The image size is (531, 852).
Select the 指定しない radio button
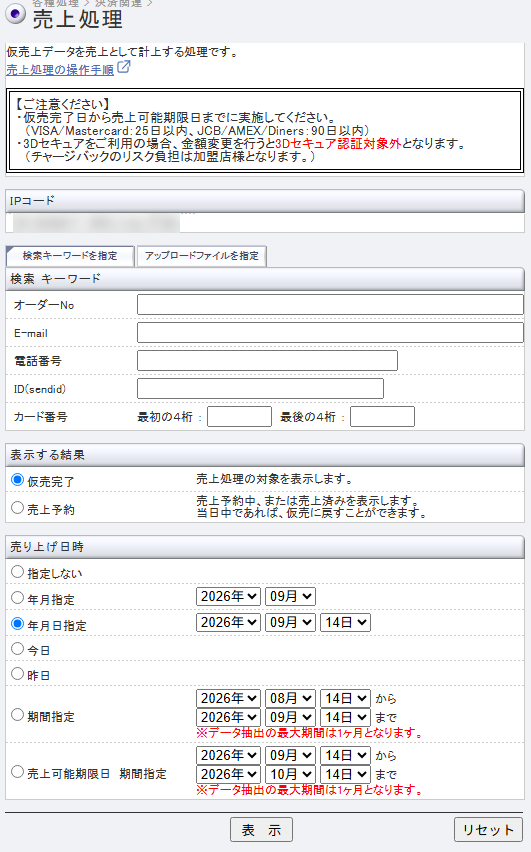click(x=17, y=572)
